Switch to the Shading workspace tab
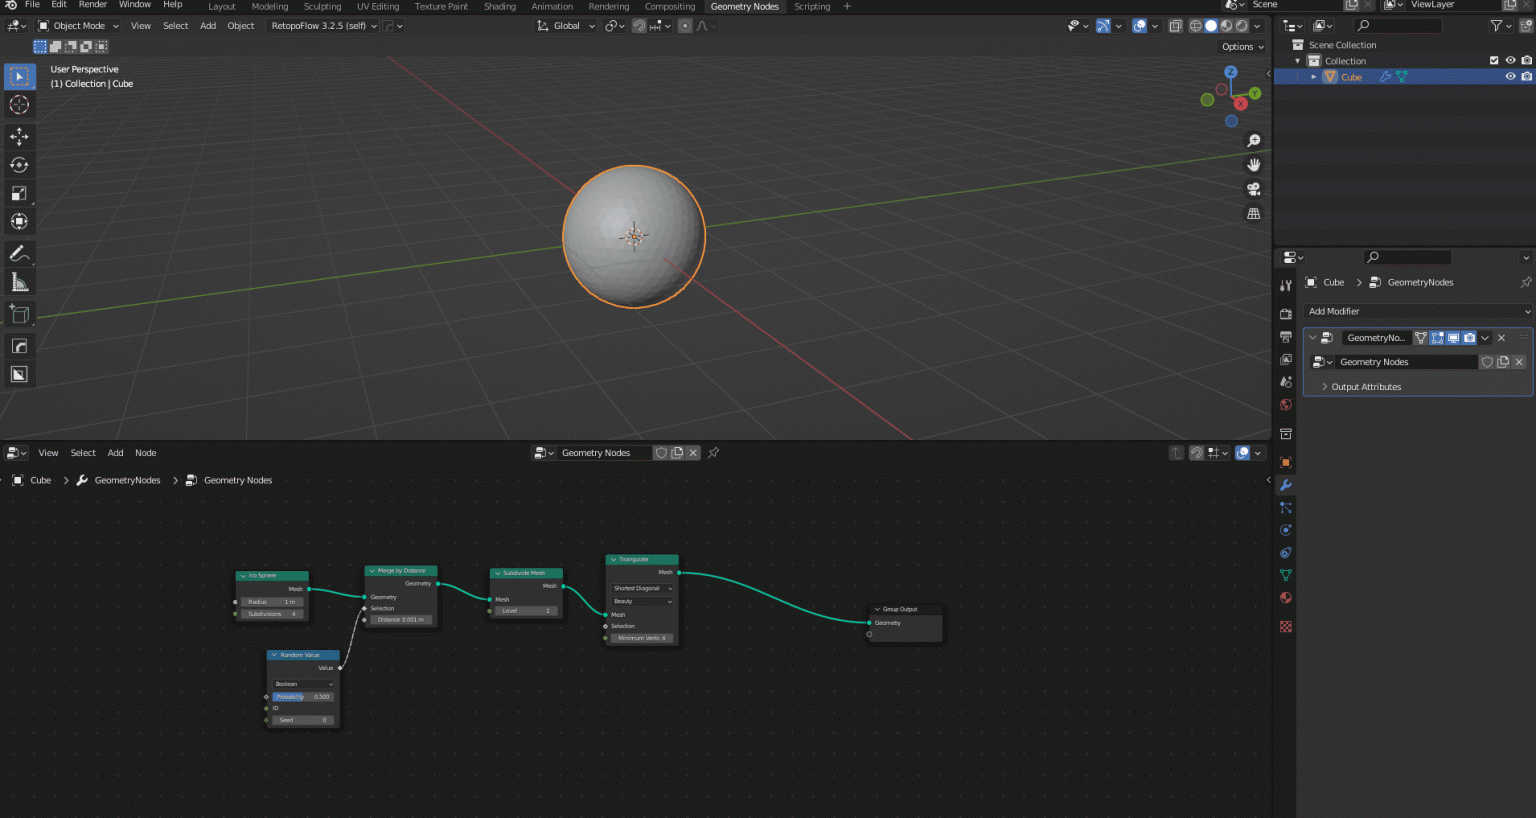 tap(500, 6)
